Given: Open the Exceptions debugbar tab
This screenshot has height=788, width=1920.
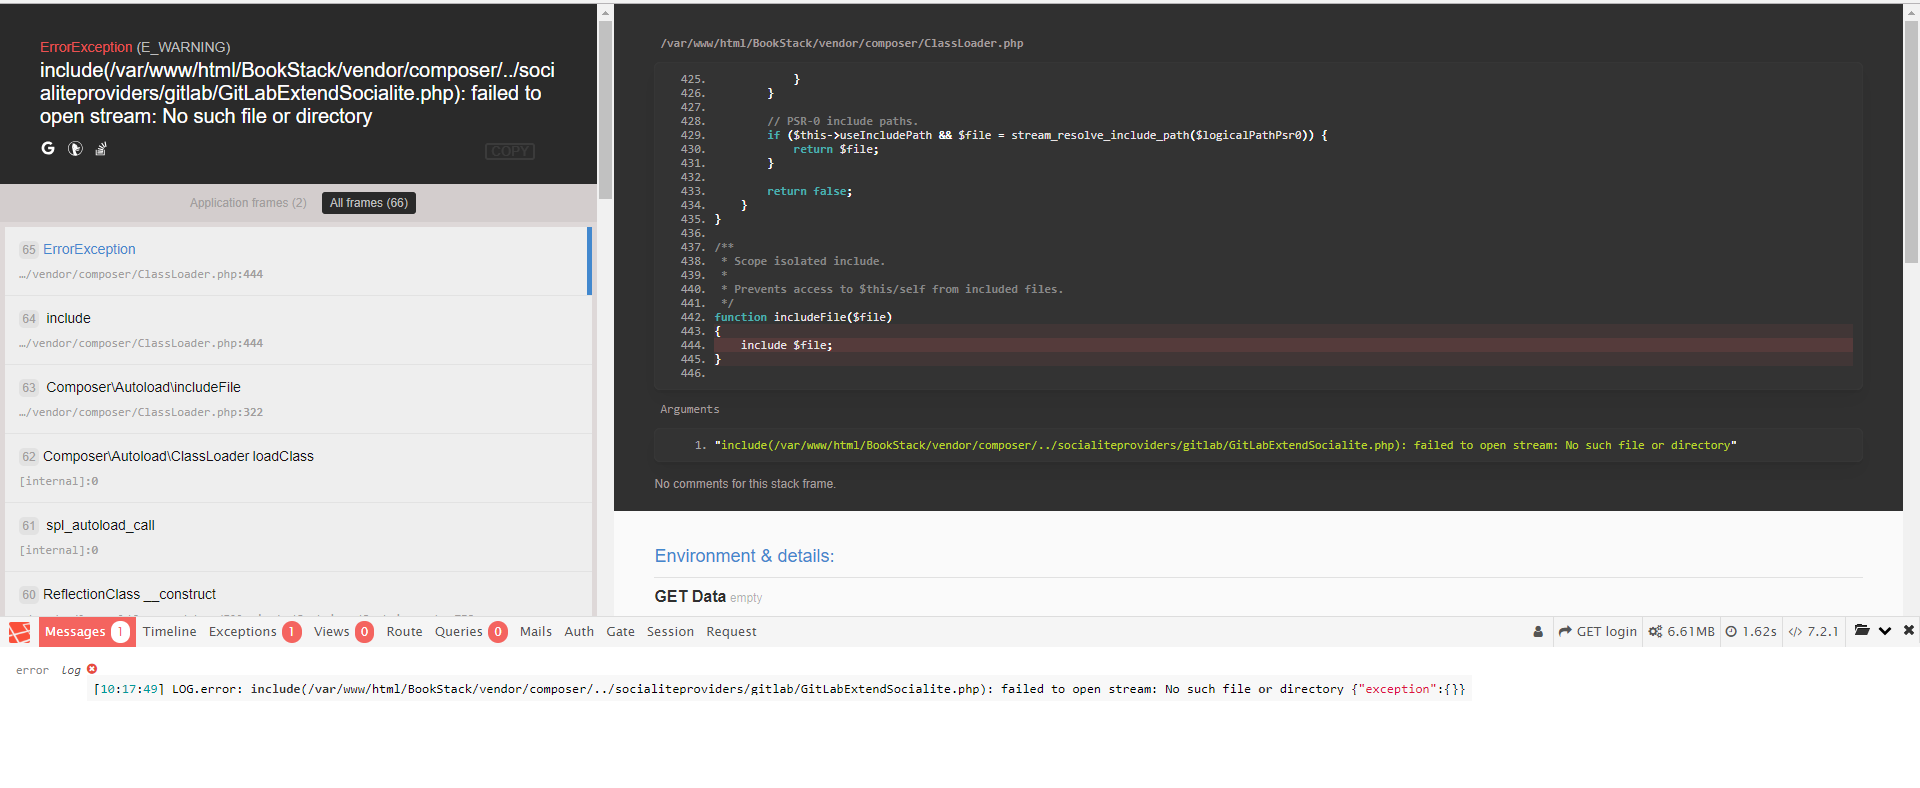Looking at the screenshot, I should pyautogui.click(x=255, y=632).
